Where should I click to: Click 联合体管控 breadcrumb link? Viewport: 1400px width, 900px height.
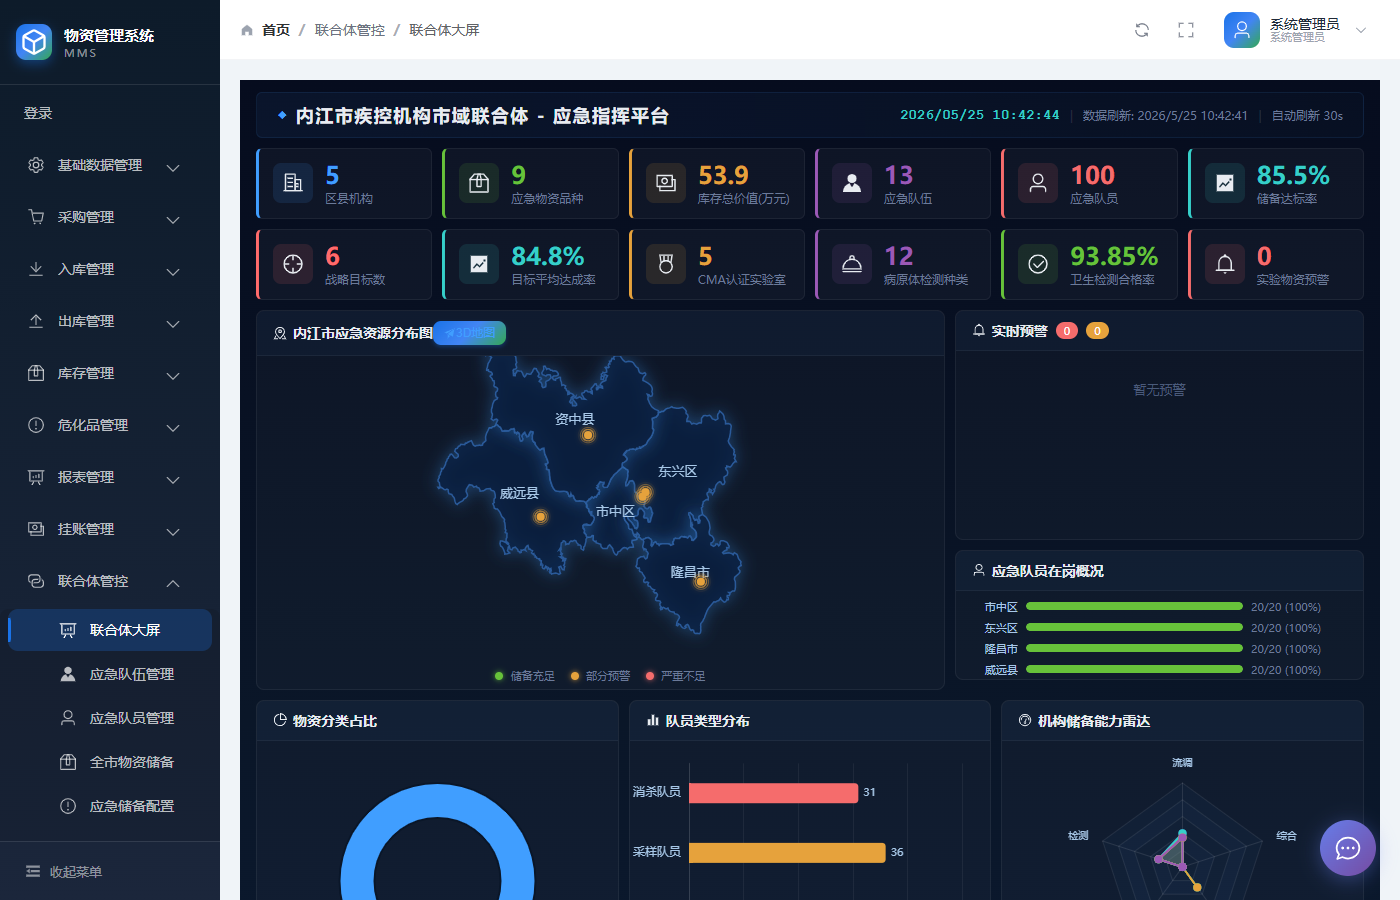point(350,30)
